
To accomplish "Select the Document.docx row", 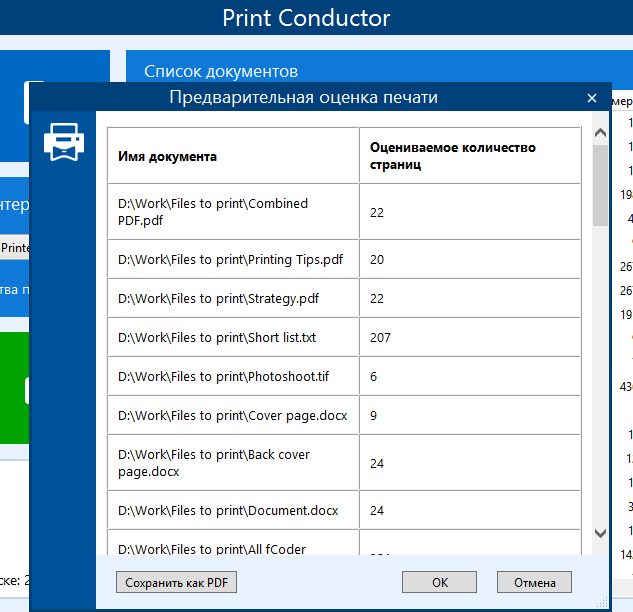I will click(x=344, y=510).
